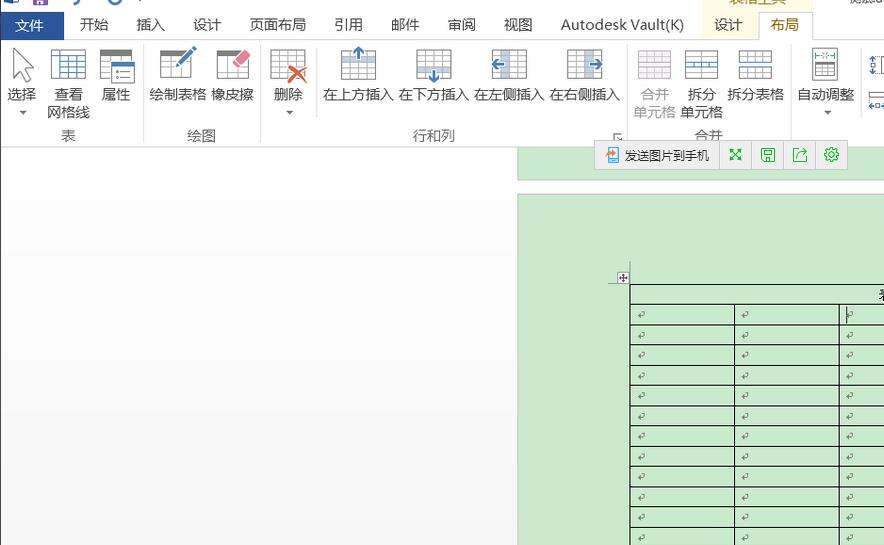The width and height of the screenshot is (884, 545).
Task: Select the 橡皮擦 eraser tool
Action: 232,74
